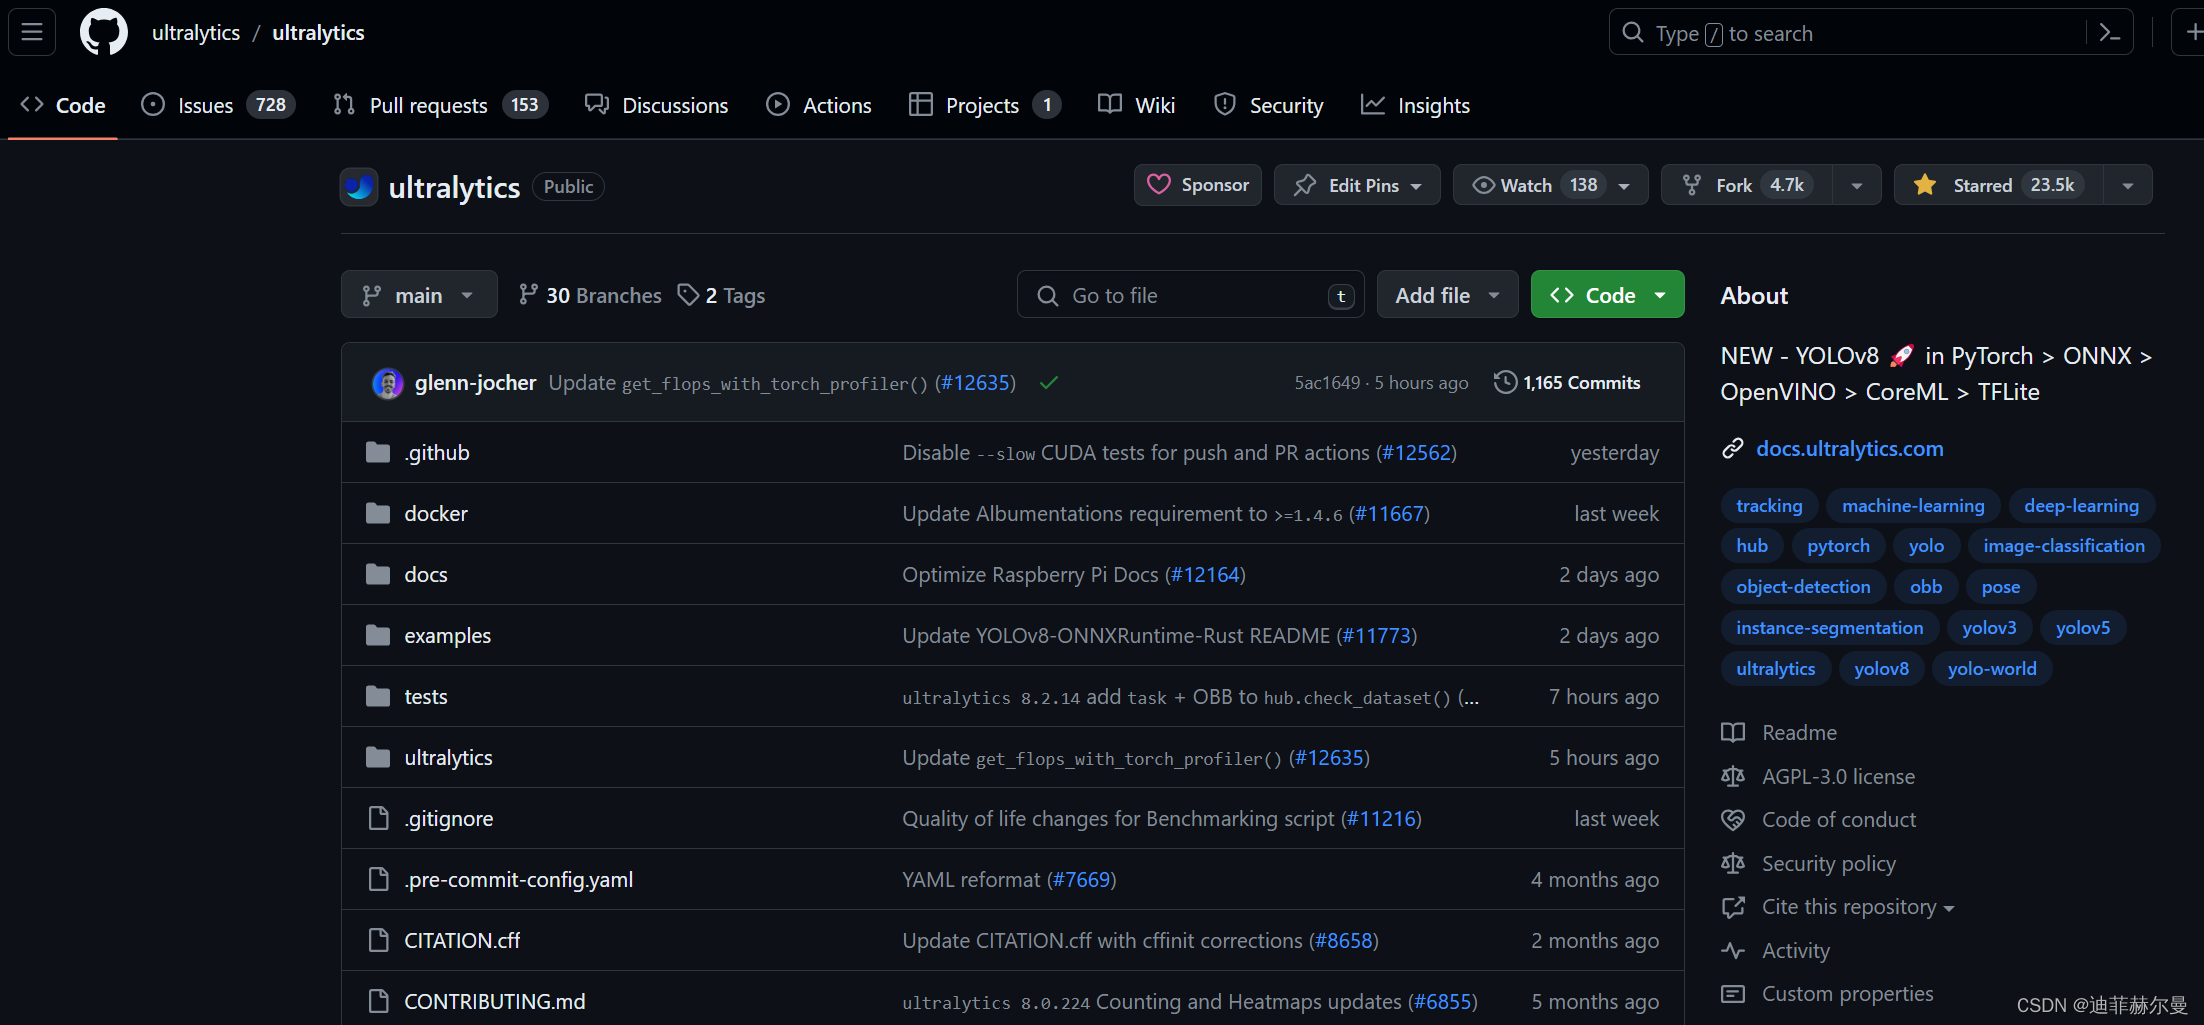Click the Sponsor button
Image resolution: width=2204 pixels, height=1025 pixels.
(1197, 185)
